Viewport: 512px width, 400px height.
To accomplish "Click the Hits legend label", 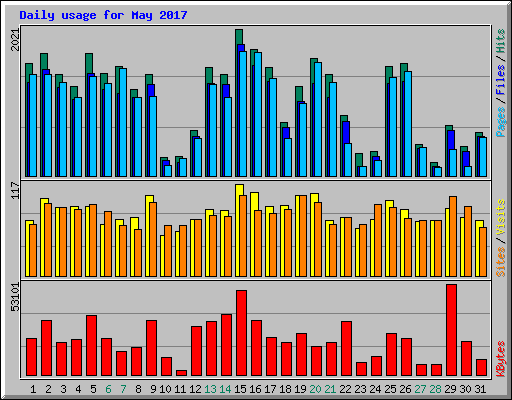I will [x=500, y=41].
